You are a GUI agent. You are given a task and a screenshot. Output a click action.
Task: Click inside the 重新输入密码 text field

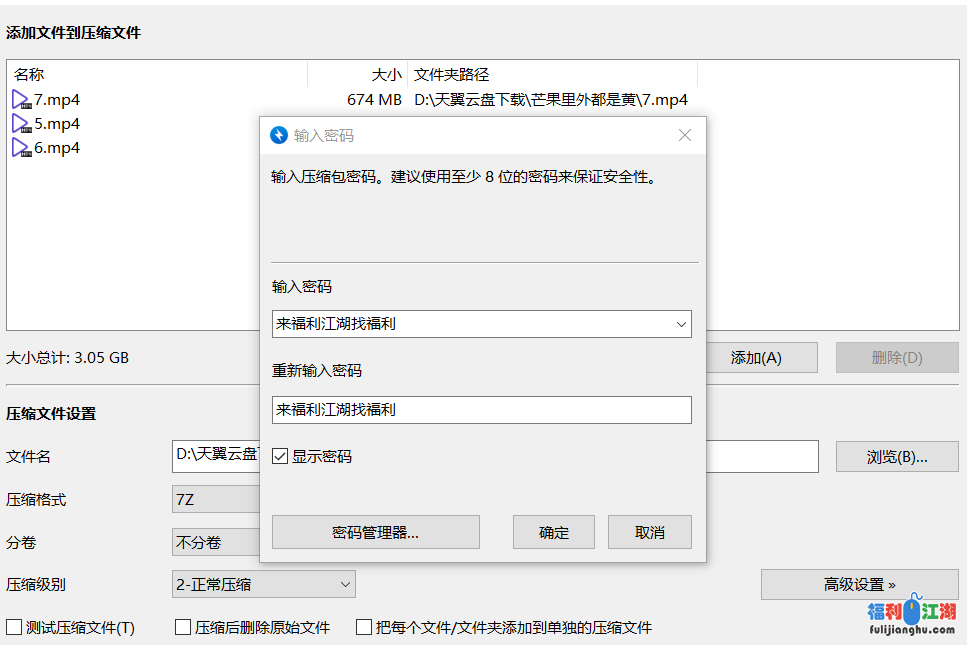(481, 410)
